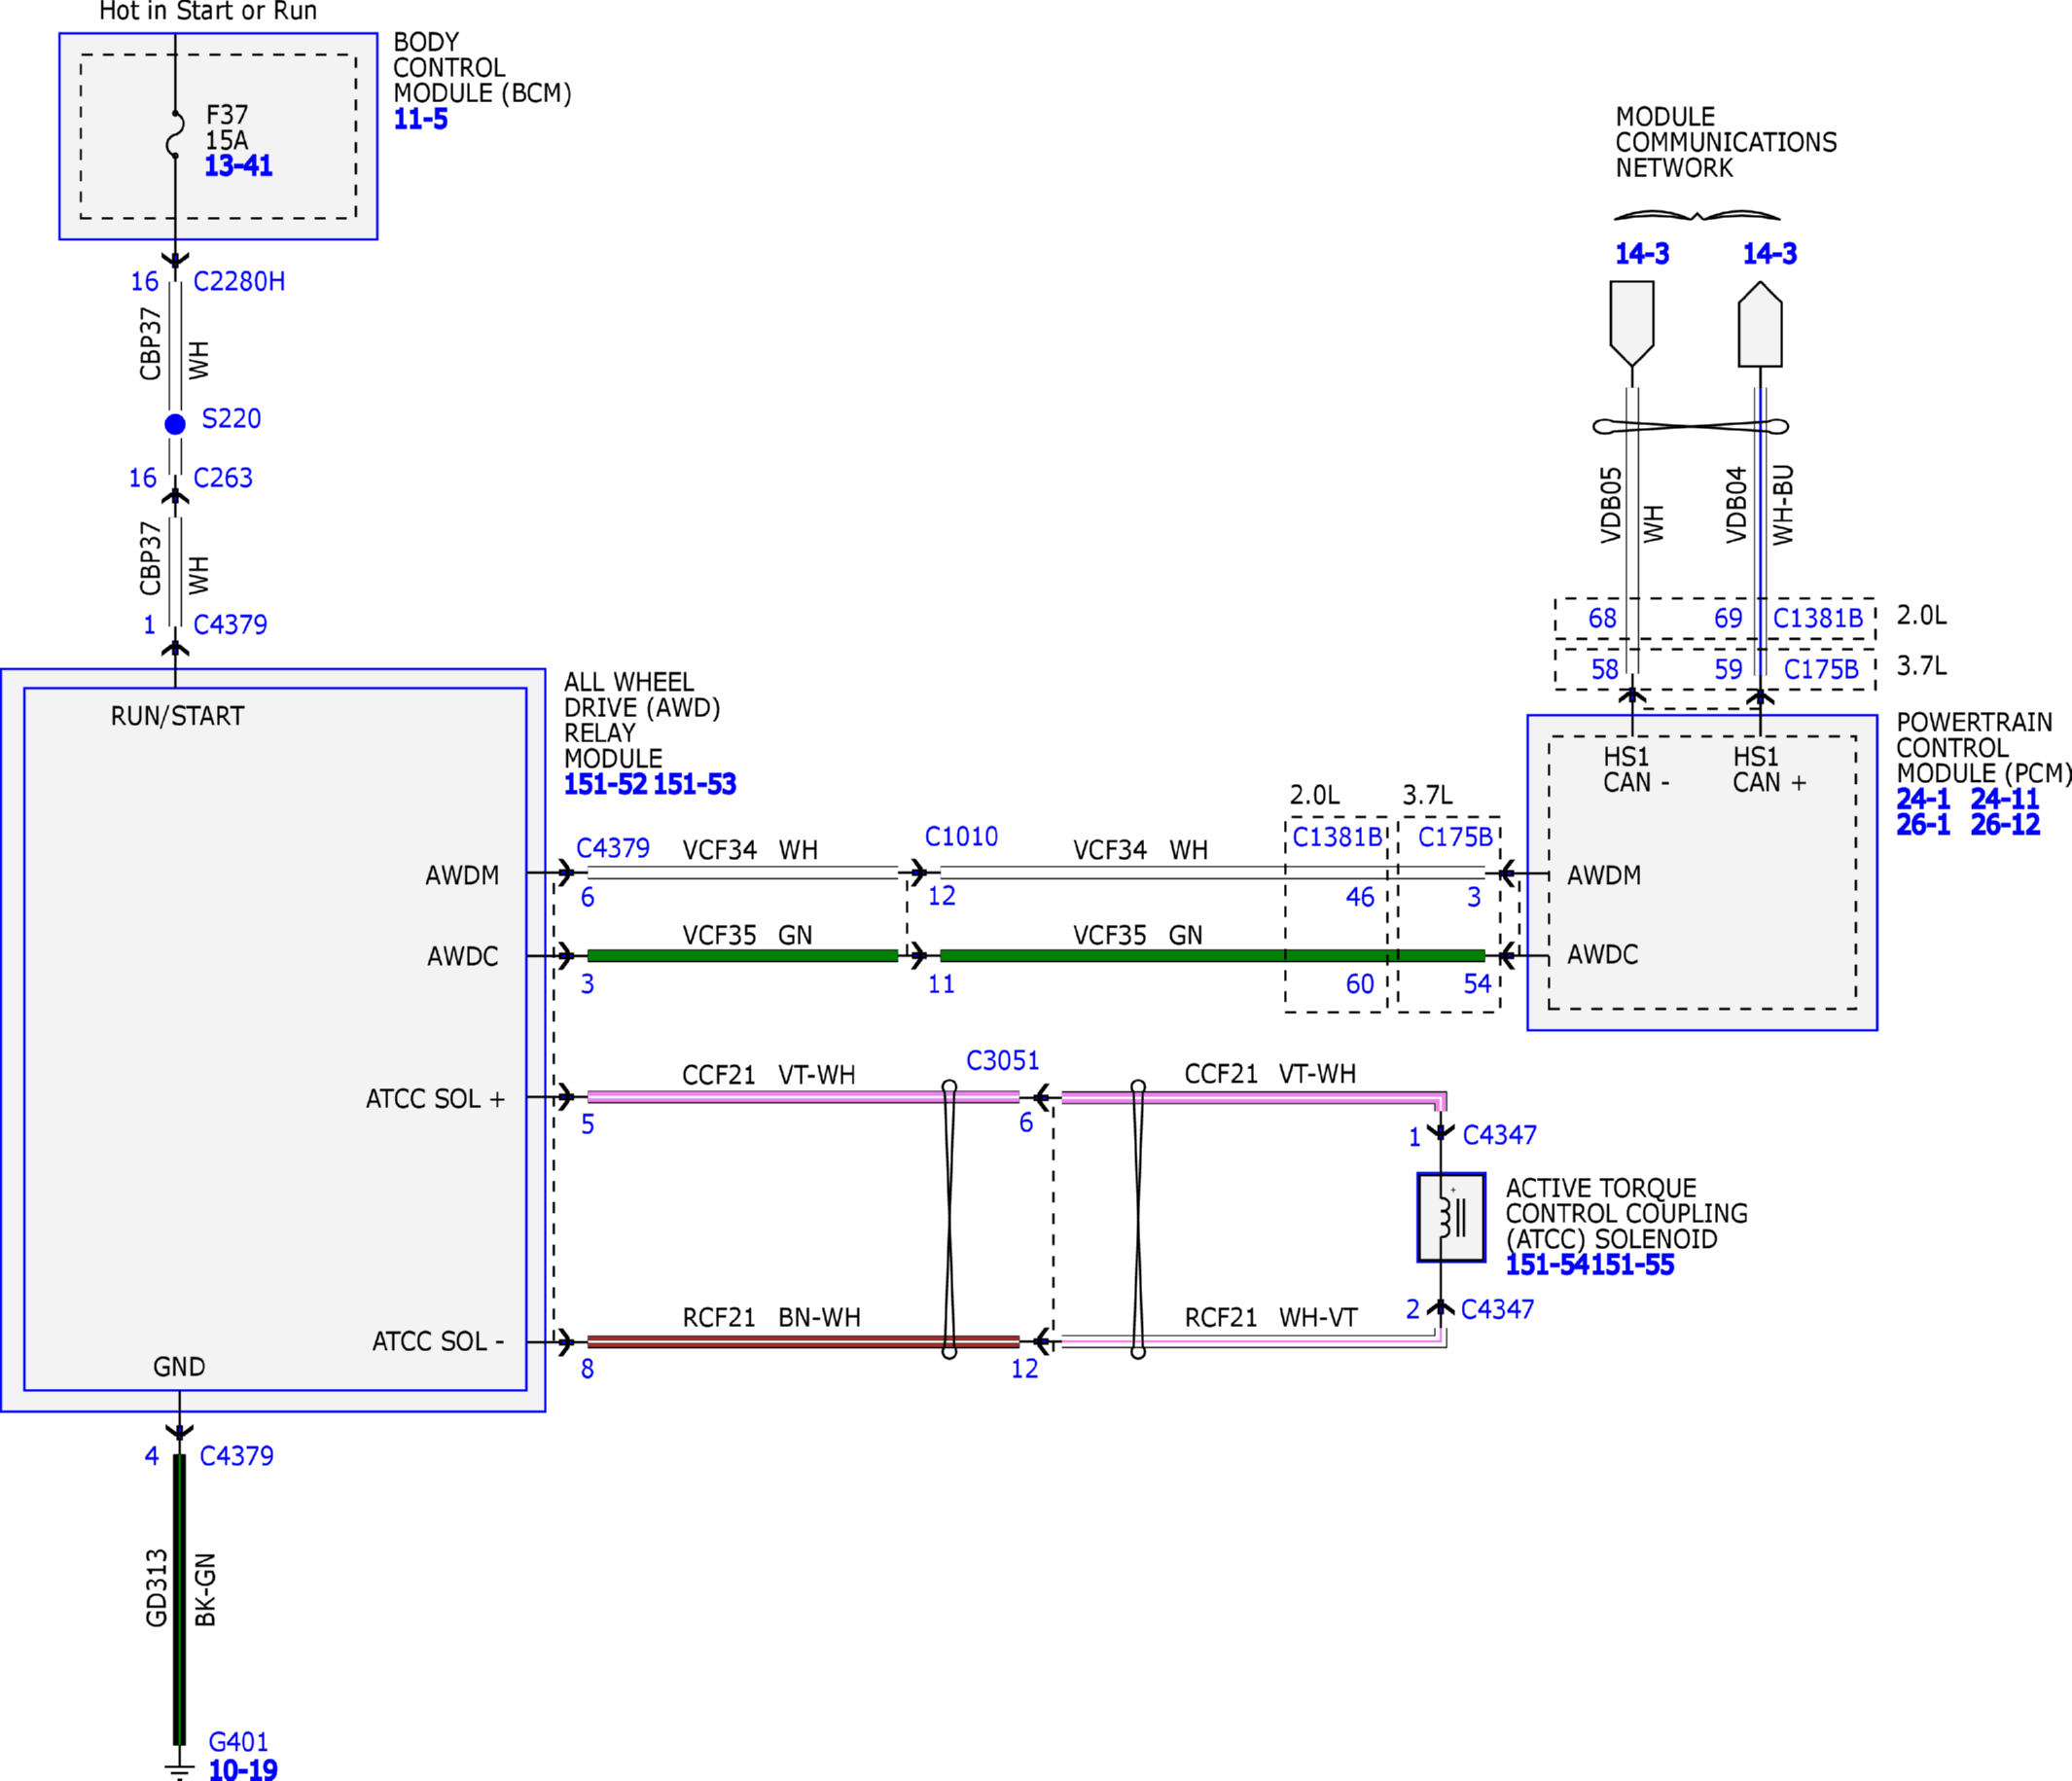Open ATCC solenoid reference 151-54
2072x1781 pixels.
[1548, 1265]
